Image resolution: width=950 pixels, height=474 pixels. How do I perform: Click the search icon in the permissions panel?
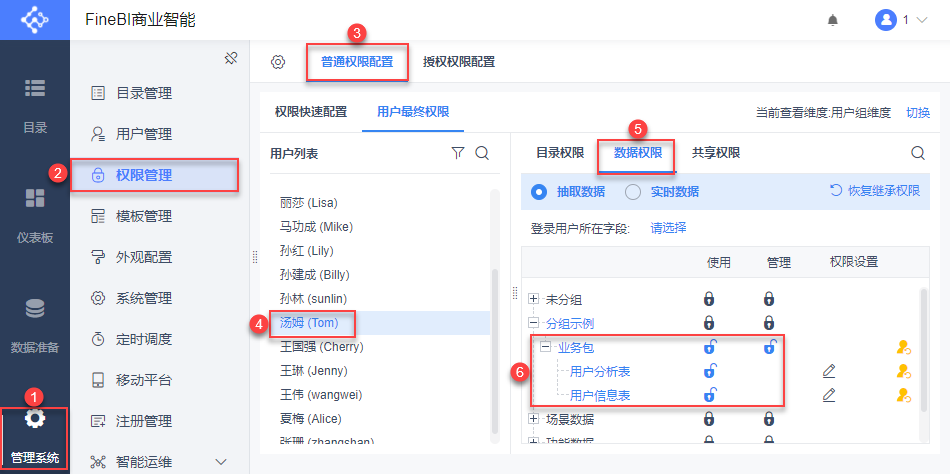[917, 153]
